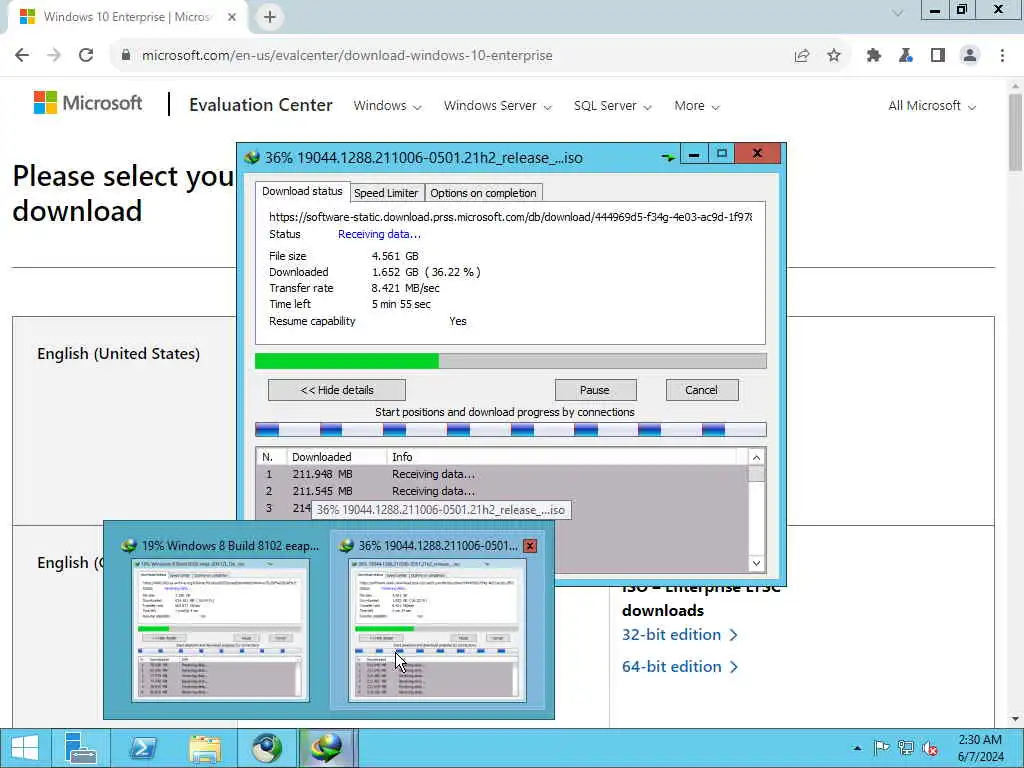The image size is (1024, 768).
Task: Select connection row 2 with 211.545 MB
Action: [x=502, y=491]
